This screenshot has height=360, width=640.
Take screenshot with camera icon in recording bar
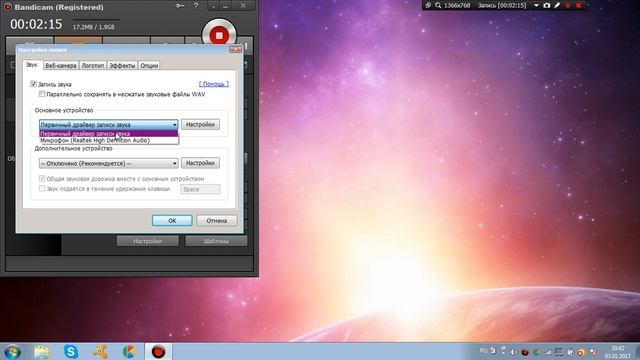547,5
